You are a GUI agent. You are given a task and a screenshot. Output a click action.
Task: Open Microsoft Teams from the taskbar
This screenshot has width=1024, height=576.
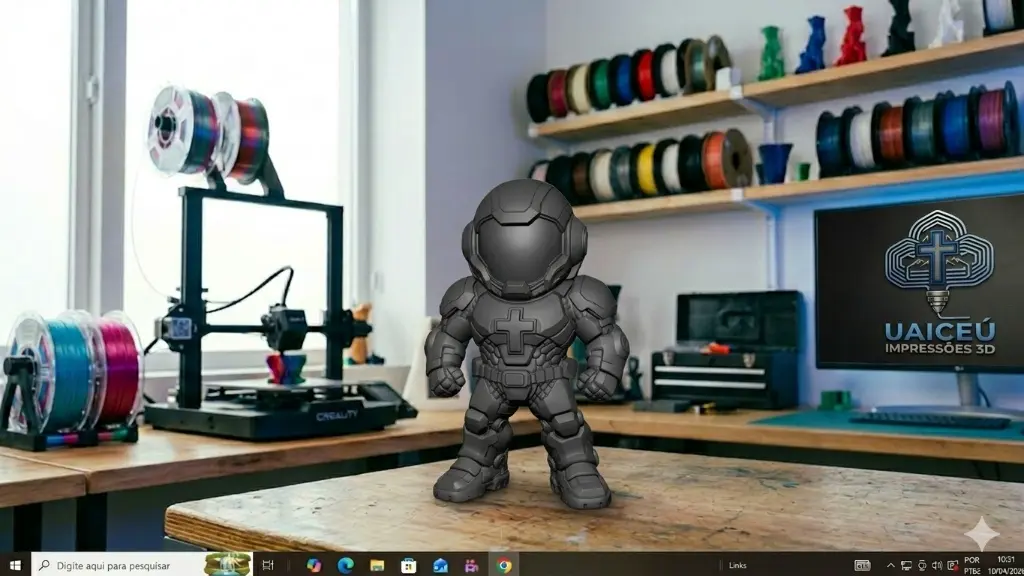point(472,565)
